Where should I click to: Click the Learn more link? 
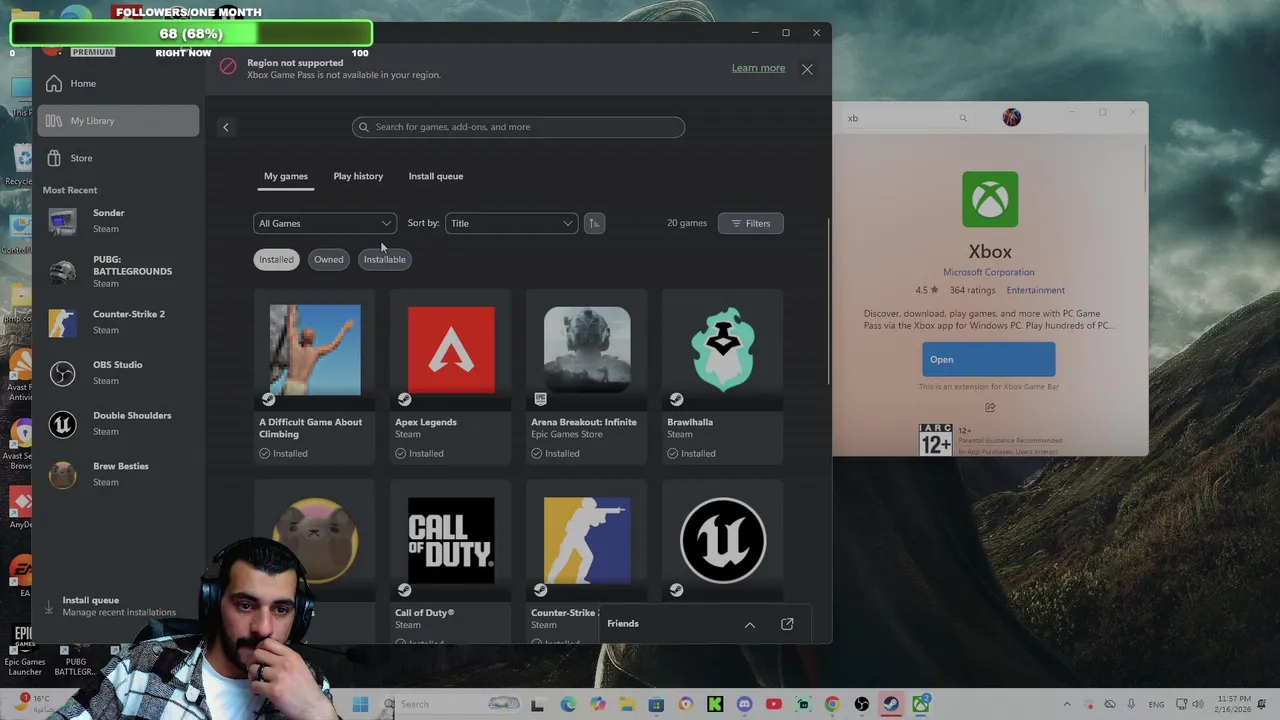(x=758, y=68)
